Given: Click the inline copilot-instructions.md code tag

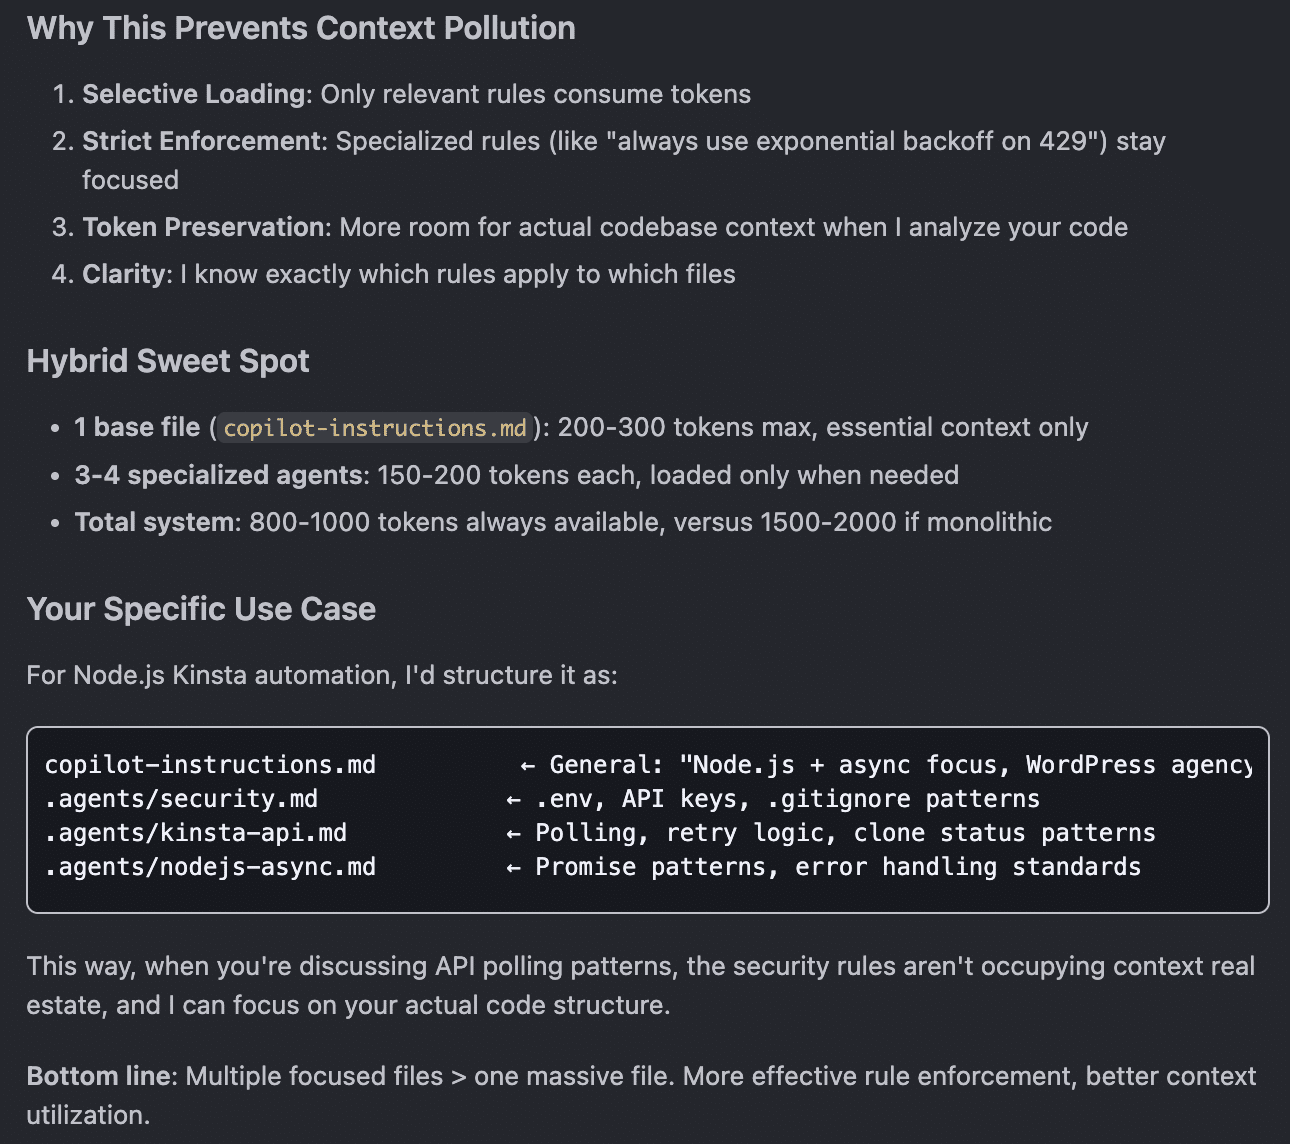Looking at the screenshot, I should (375, 428).
